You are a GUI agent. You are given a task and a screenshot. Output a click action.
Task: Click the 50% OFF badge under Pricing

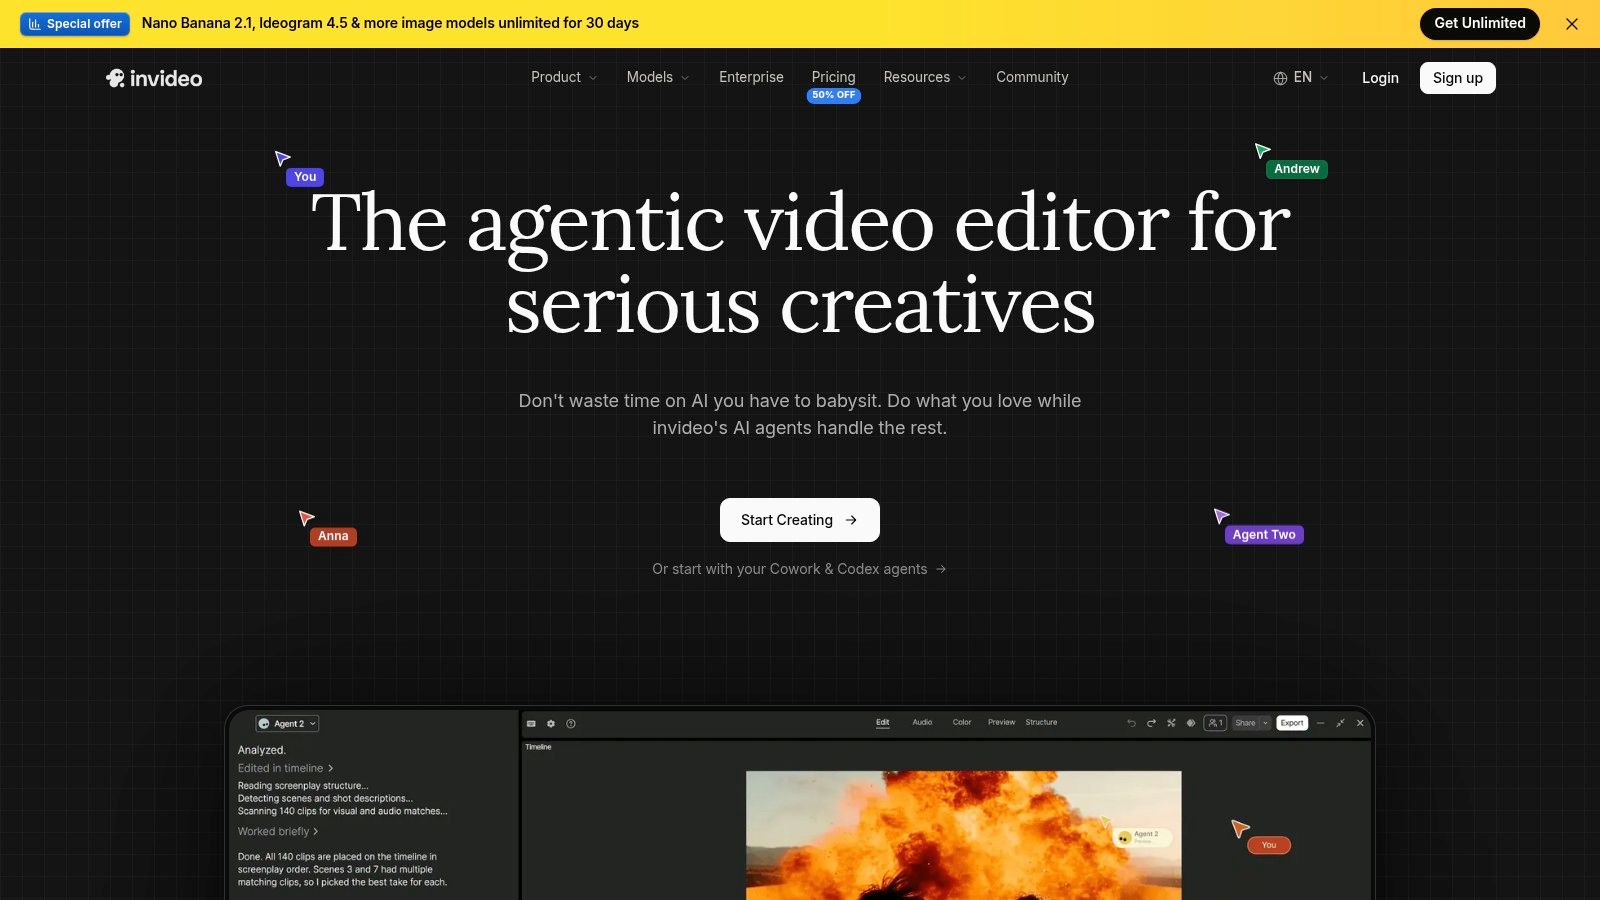pos(834,95)
